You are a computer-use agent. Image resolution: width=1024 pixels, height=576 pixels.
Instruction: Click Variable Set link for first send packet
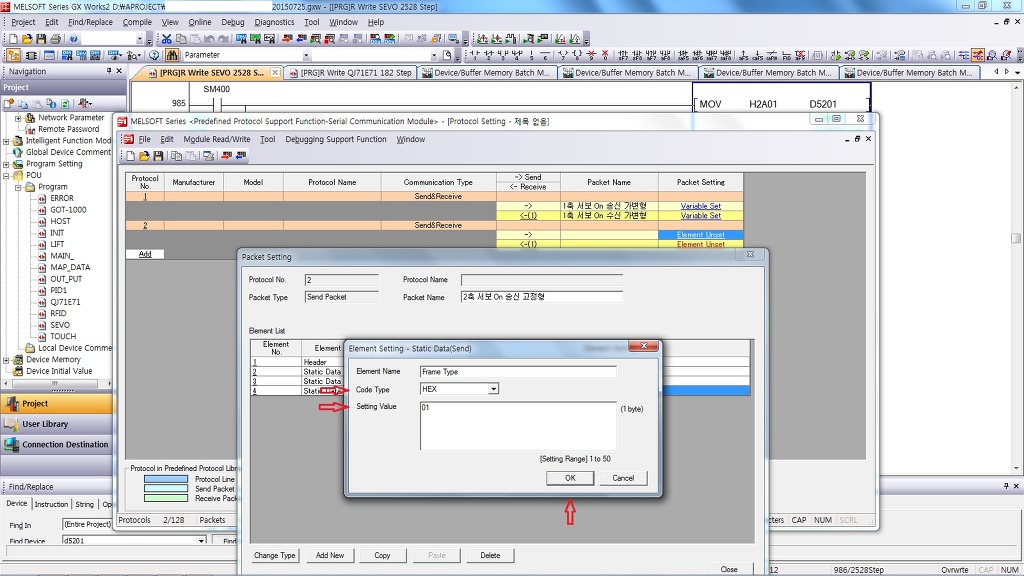(700, 206)
